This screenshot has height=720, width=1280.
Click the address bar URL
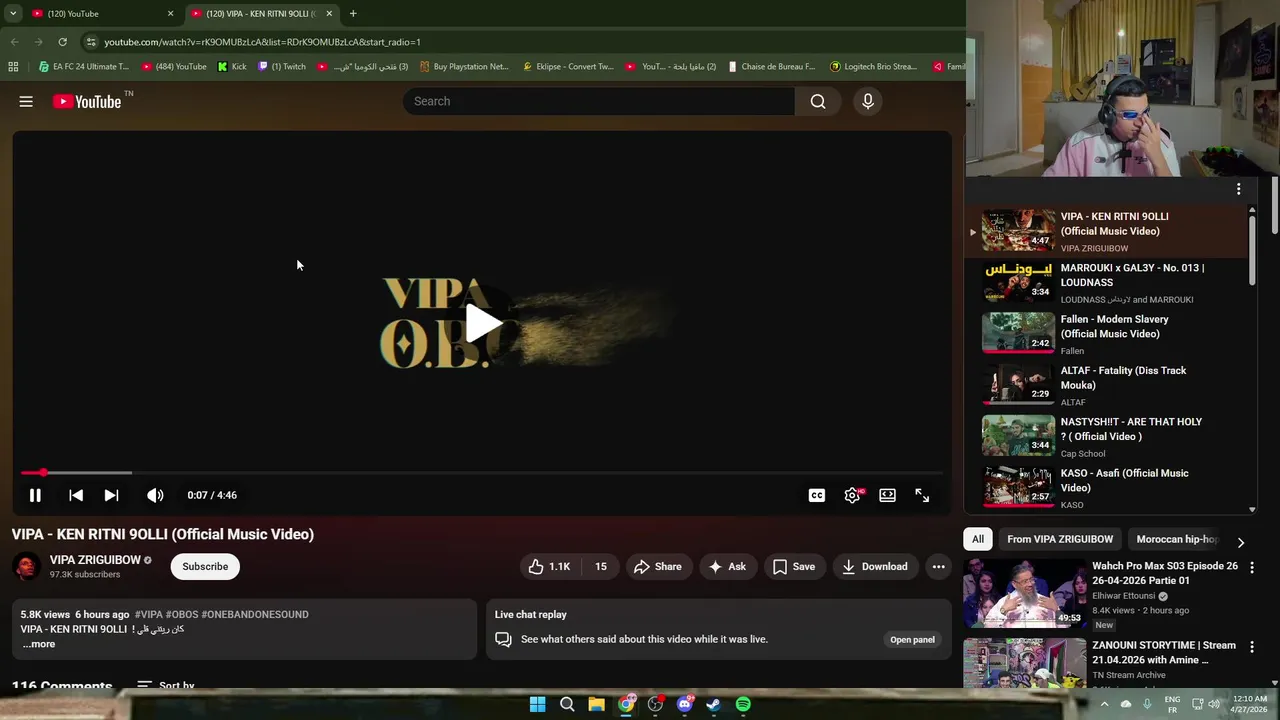(x=262, y=42)
